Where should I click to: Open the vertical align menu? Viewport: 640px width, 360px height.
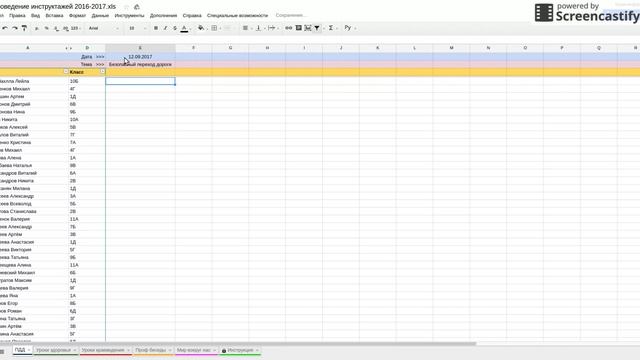tap(258, 28)
